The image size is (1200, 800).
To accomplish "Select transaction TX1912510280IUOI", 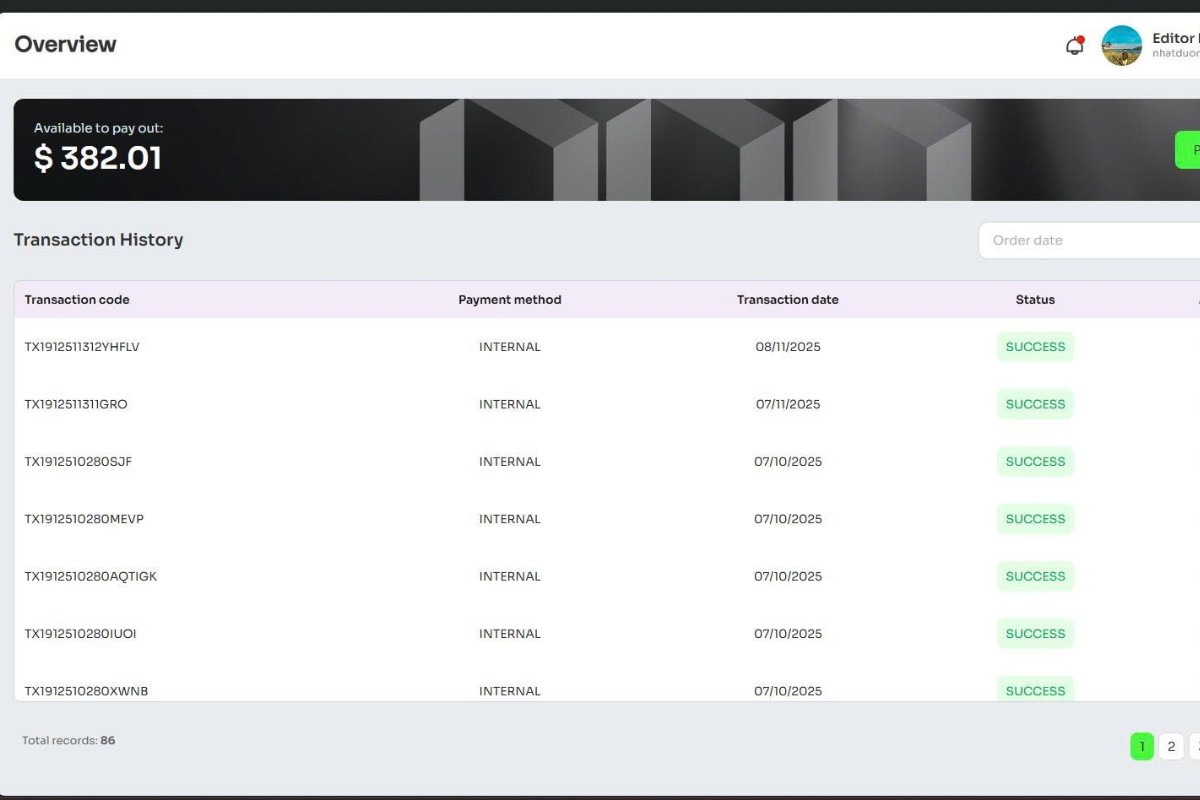I will coord(80,634).
